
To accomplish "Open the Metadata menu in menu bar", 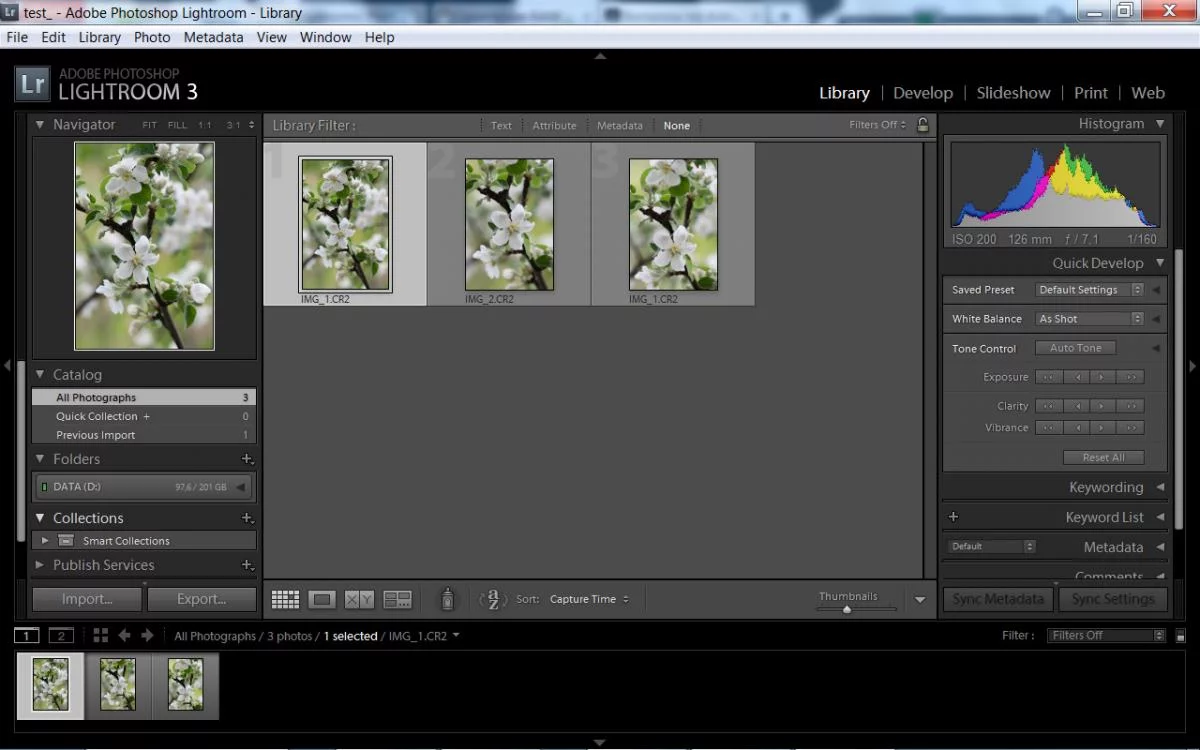I will click(x=213, y=37).
